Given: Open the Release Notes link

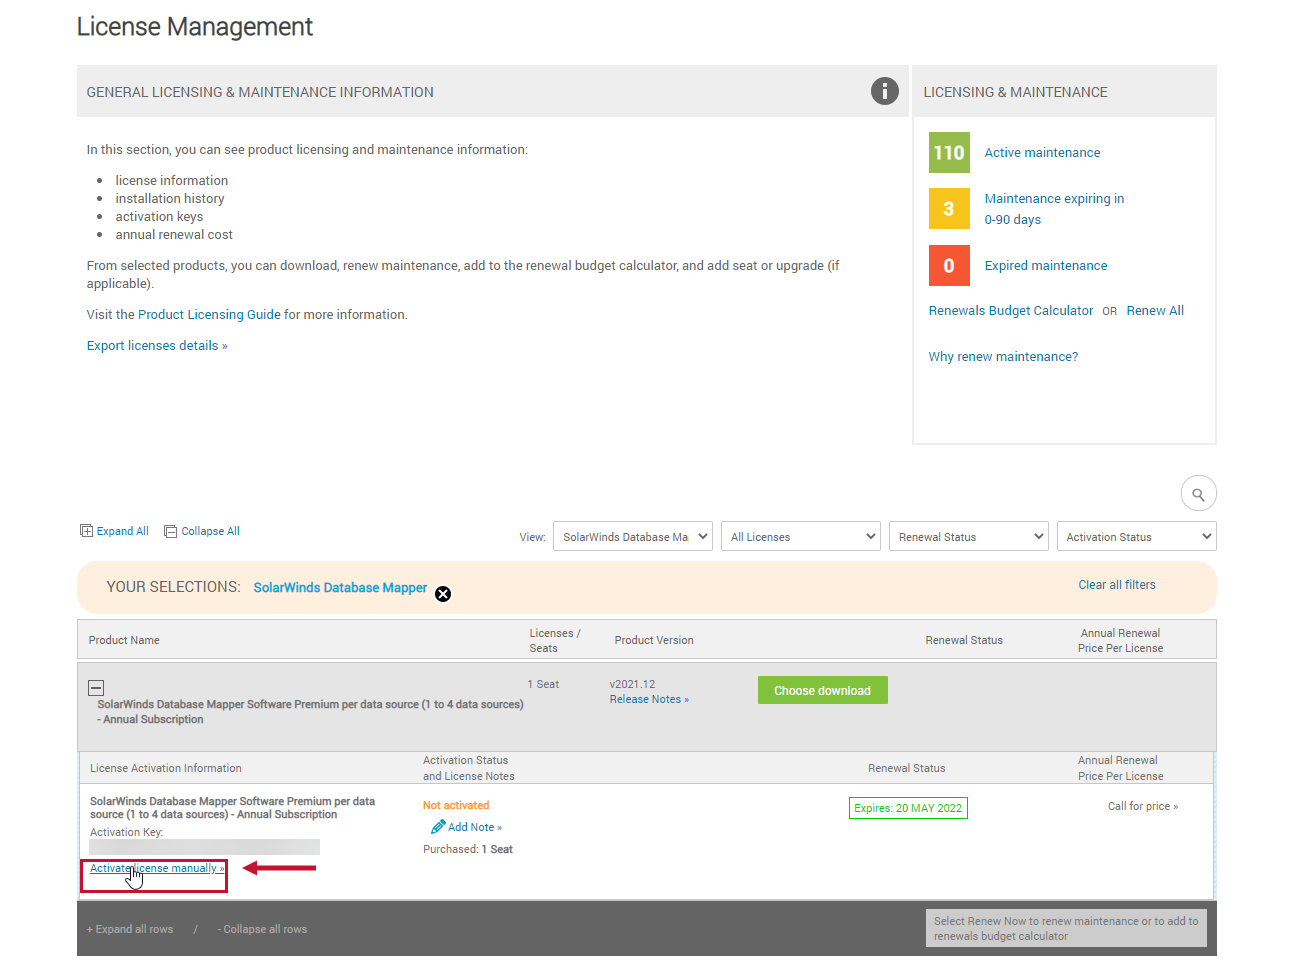Looking at the screenshot, I should click(x=649, y=699).
